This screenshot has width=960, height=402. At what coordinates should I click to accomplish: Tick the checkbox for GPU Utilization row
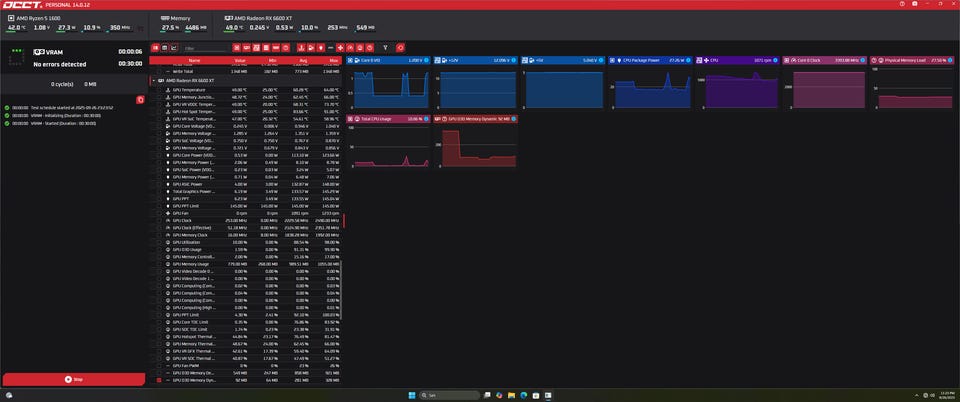(x=159, y=242)
